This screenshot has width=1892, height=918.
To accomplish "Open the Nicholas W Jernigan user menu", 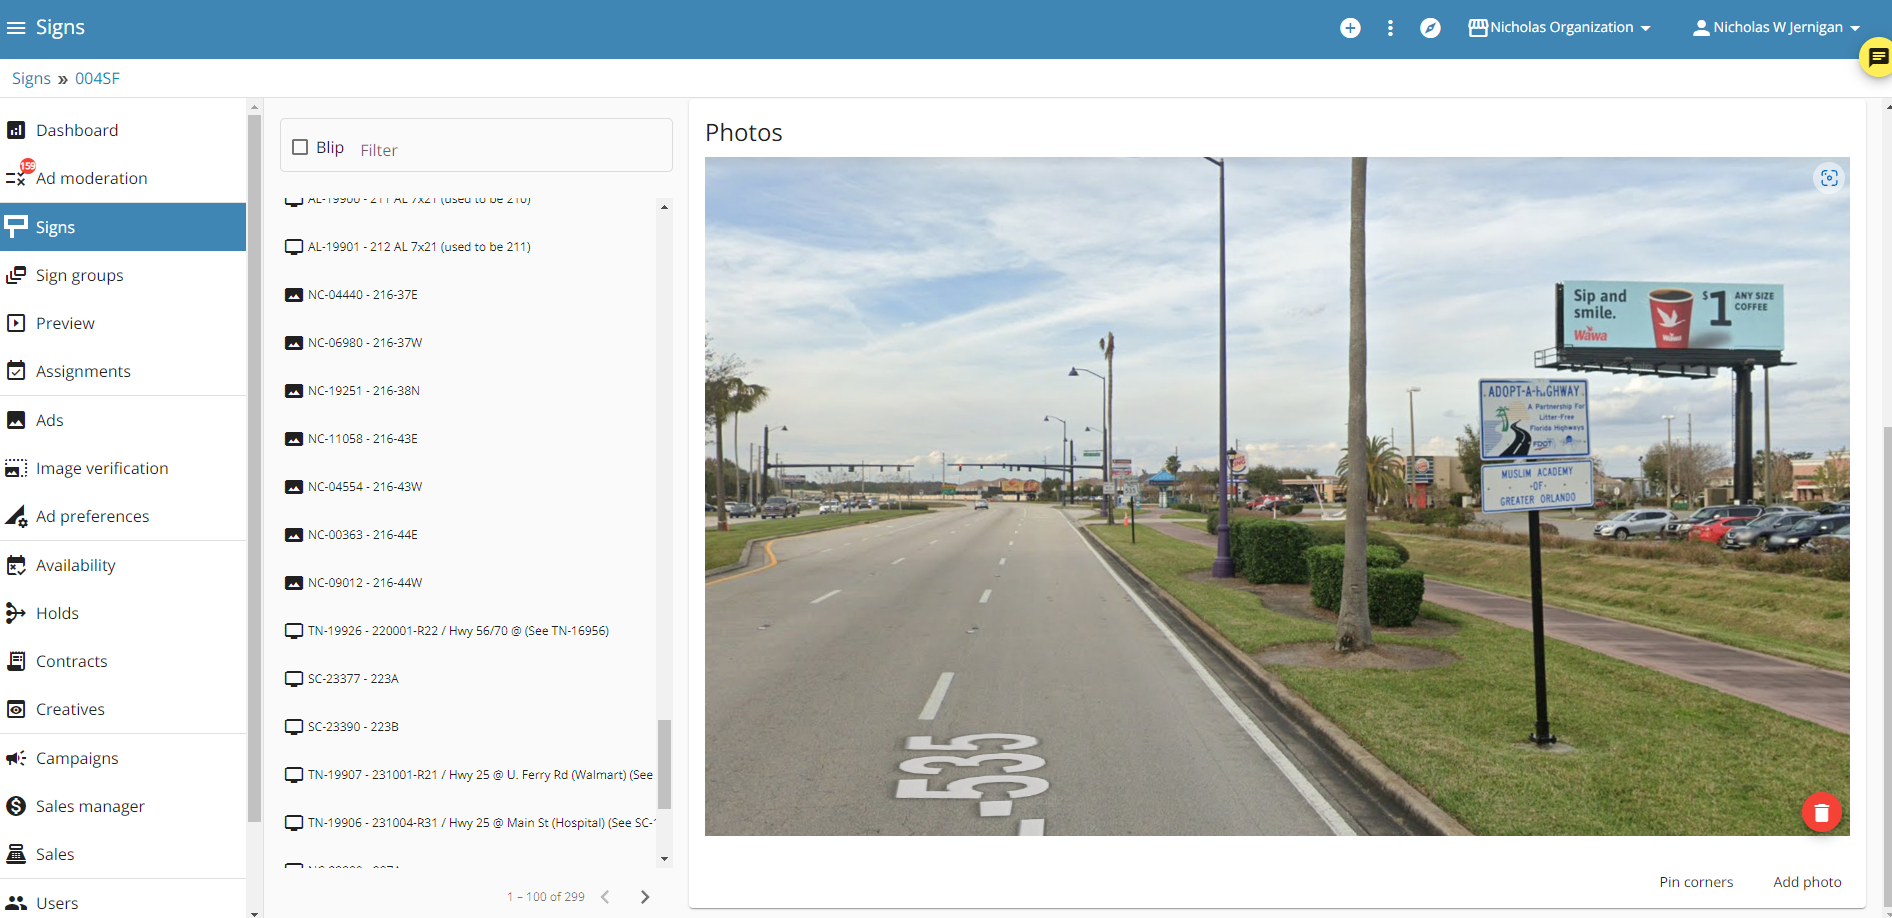I will (x=1776, y=28).
